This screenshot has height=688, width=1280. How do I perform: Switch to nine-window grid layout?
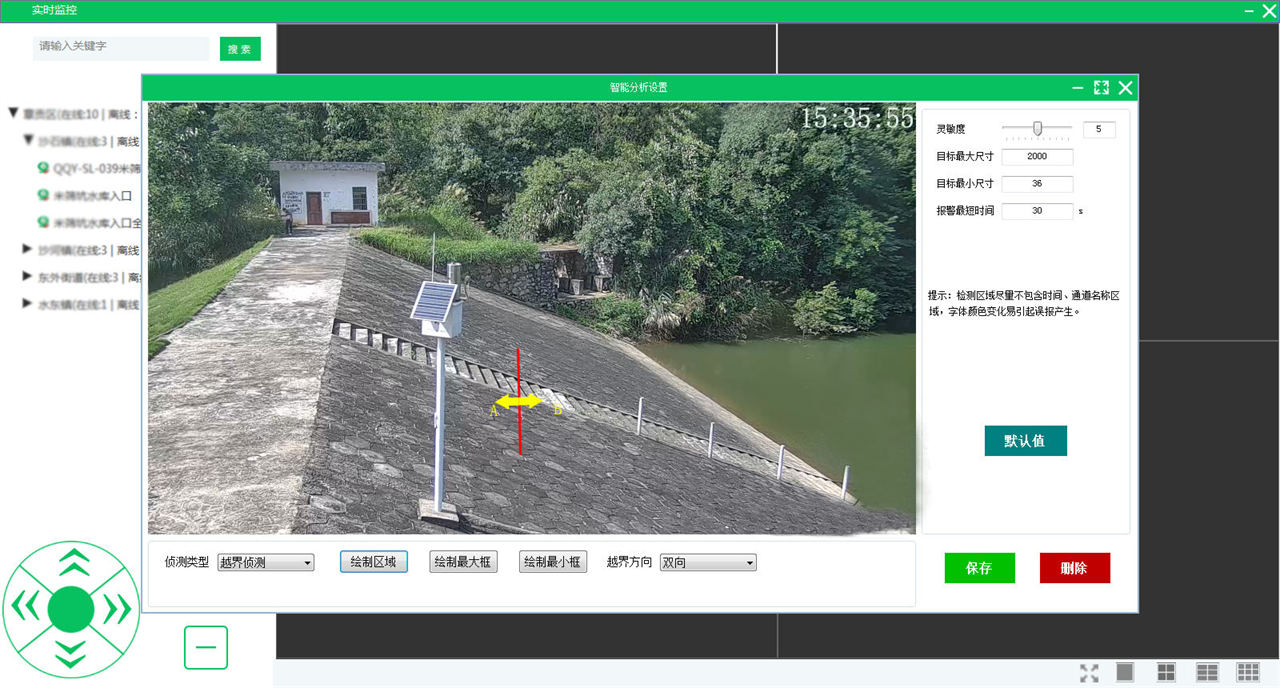[1247, 672]
